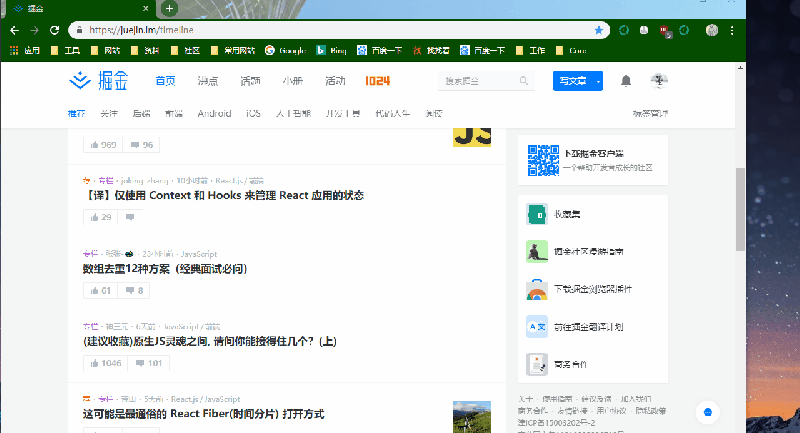Open the 96 comments button
The height and width of the screenshot is (433, 800).
click(141, 145)
